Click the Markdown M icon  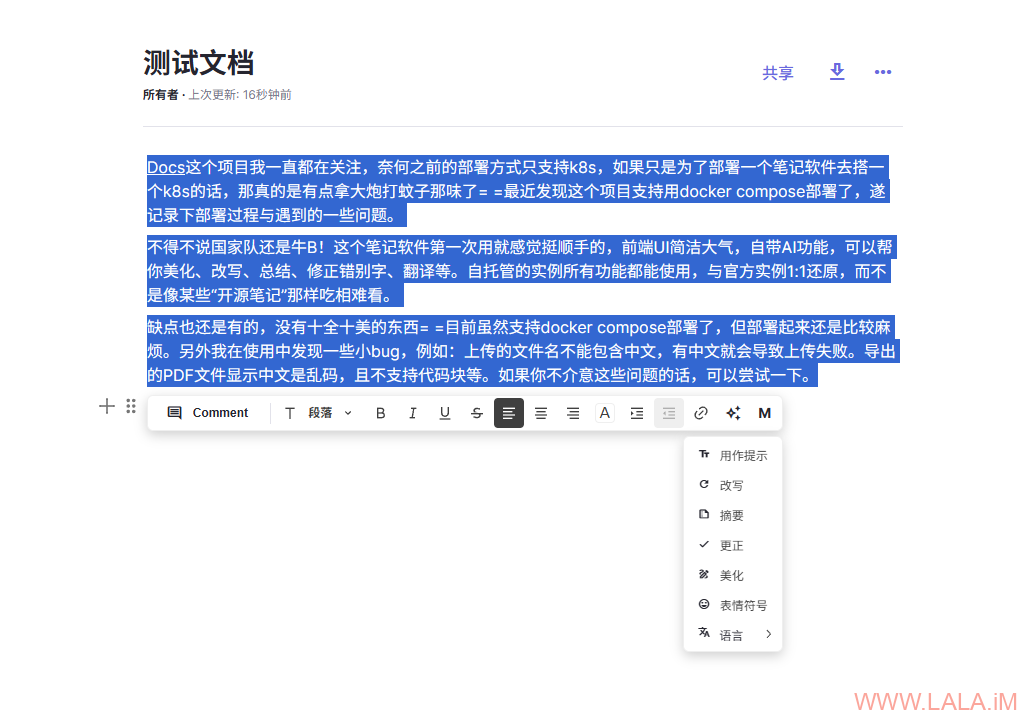(x=765, y=413)
